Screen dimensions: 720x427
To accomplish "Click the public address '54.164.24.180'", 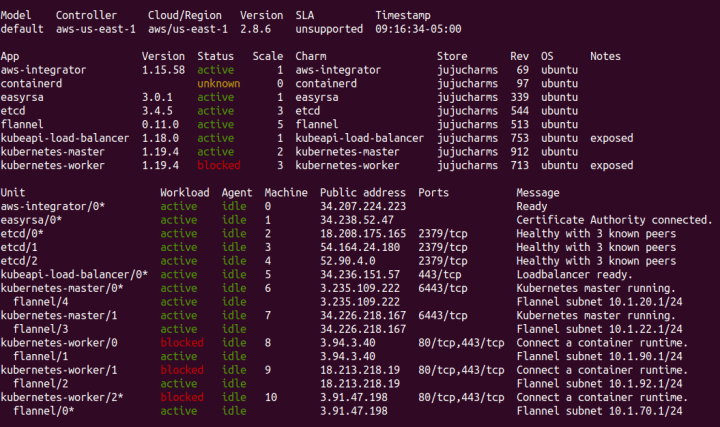I will click(360, 247).
